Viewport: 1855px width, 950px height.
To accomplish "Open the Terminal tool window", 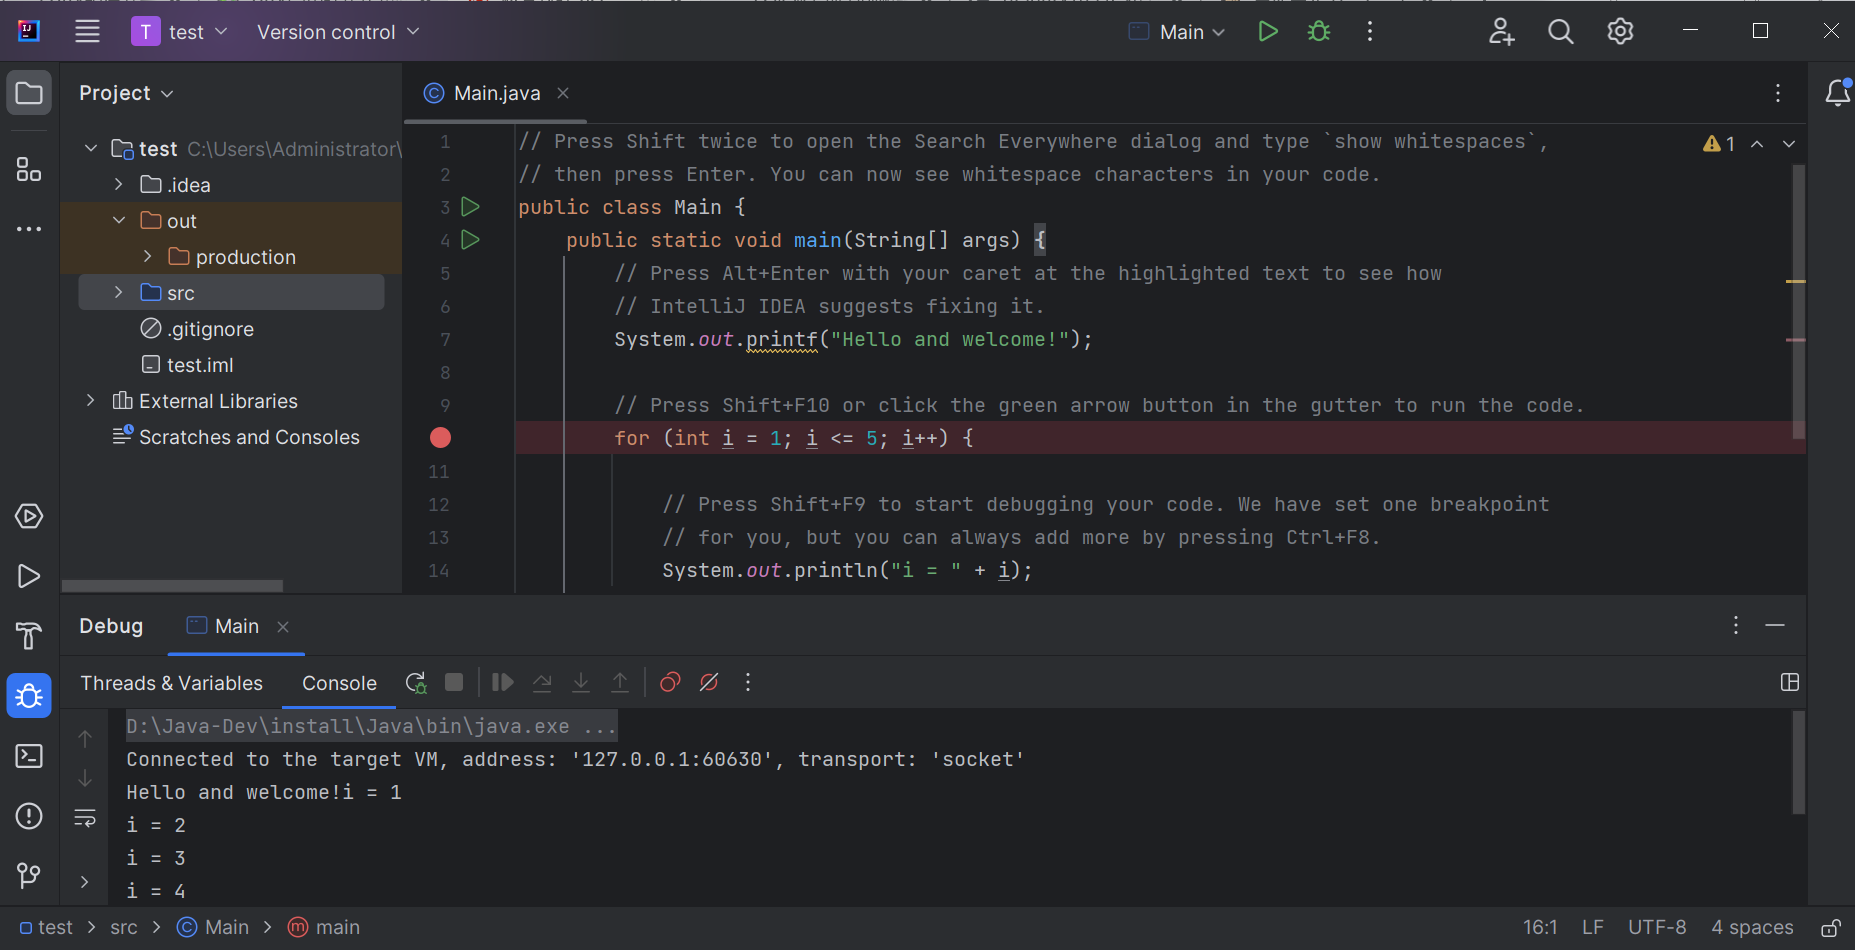I will click(x=29, y=756).
